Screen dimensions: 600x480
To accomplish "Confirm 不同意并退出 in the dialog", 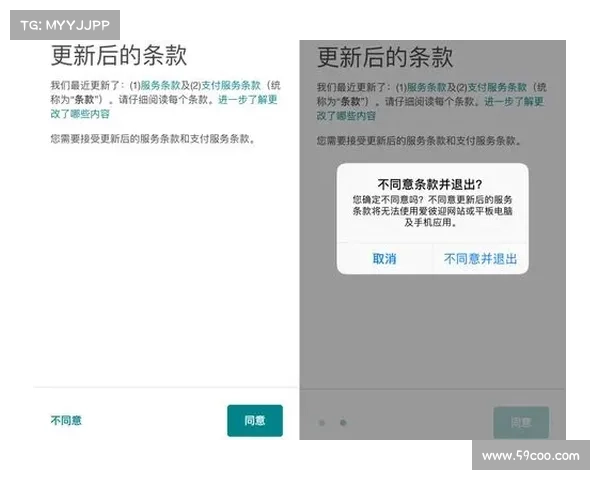I will click(480, 259).
